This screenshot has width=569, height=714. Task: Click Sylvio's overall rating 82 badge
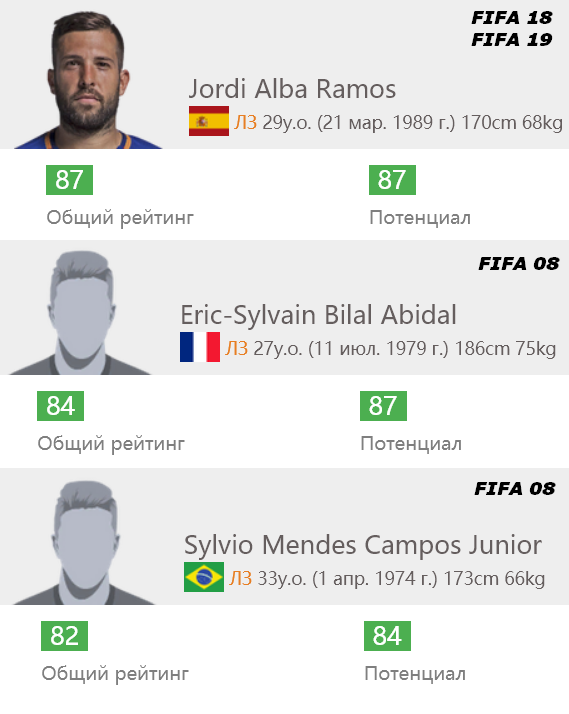64,636
